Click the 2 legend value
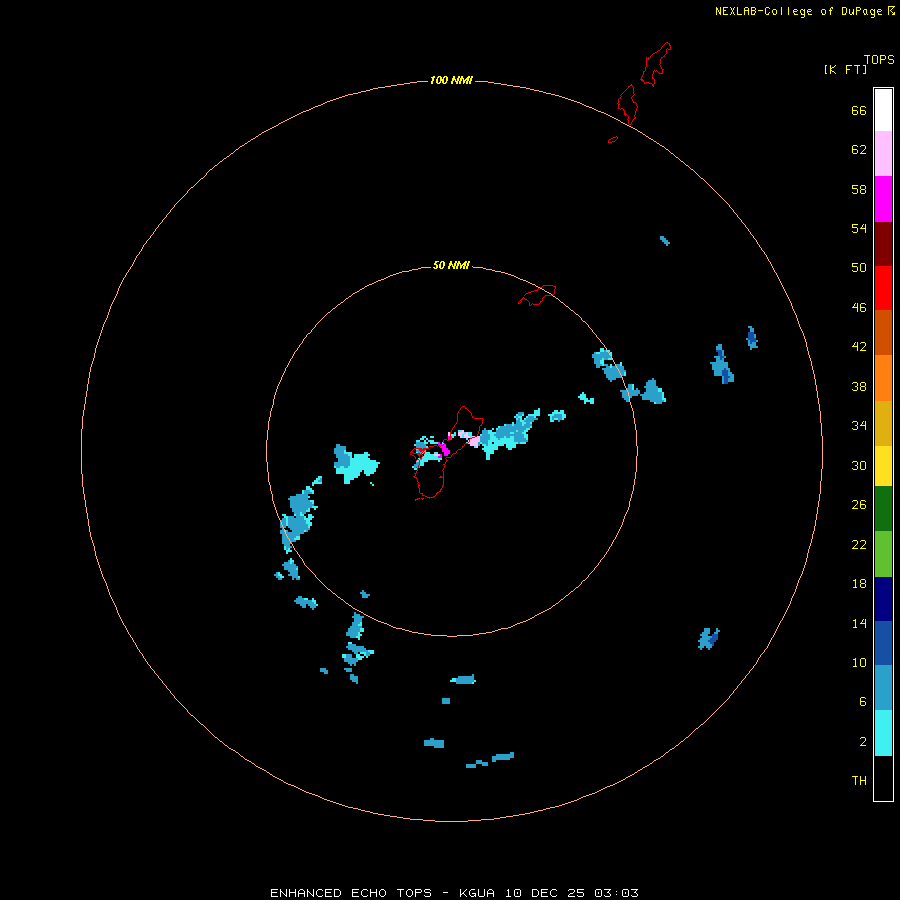Viewport: 900px width, 900px height. click(863, 741)
